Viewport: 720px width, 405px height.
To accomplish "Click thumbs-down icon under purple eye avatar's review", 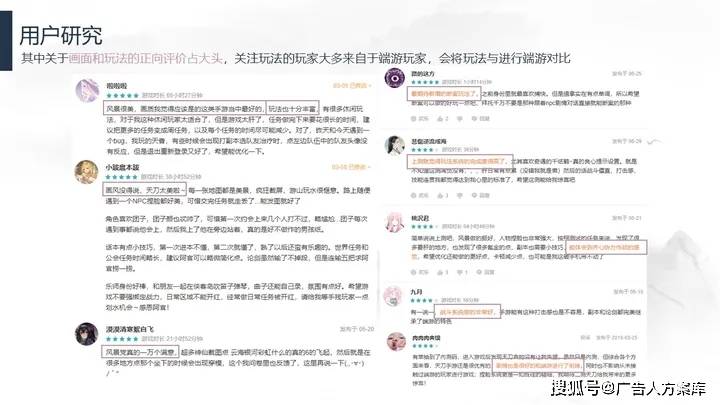I will click(460, 118).
